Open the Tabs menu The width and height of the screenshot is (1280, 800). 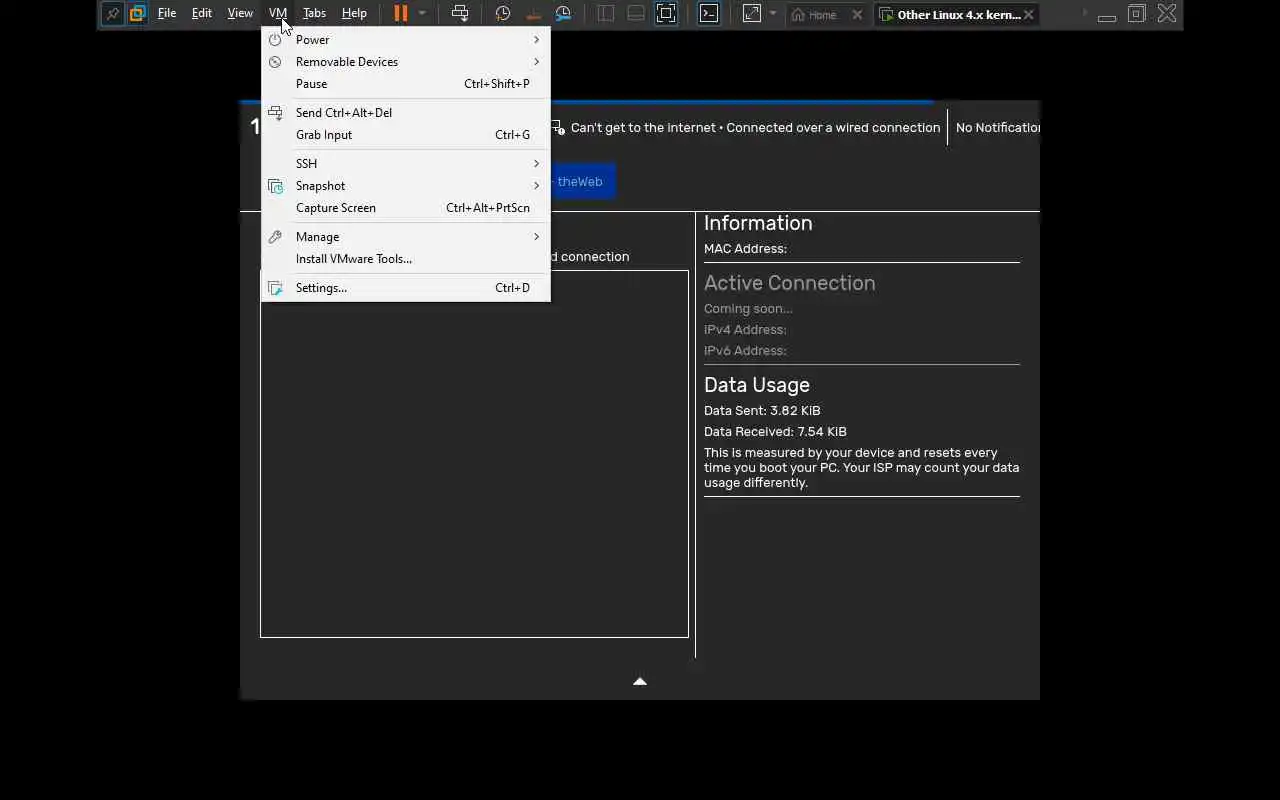point(314,13)
